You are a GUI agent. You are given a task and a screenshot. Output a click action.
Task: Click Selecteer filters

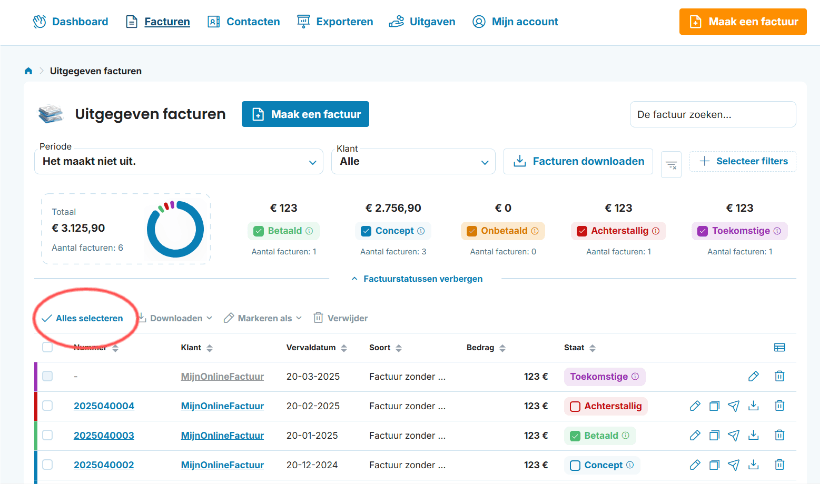[743, 161]
